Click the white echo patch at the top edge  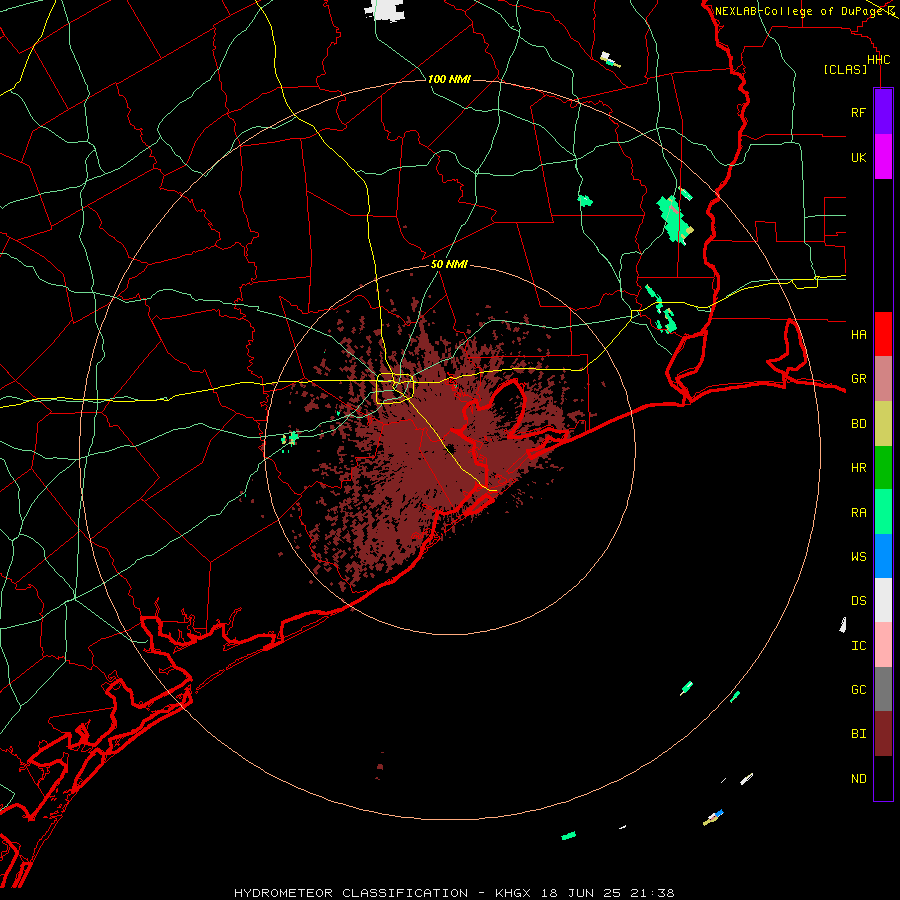click(x=384, y=10)
